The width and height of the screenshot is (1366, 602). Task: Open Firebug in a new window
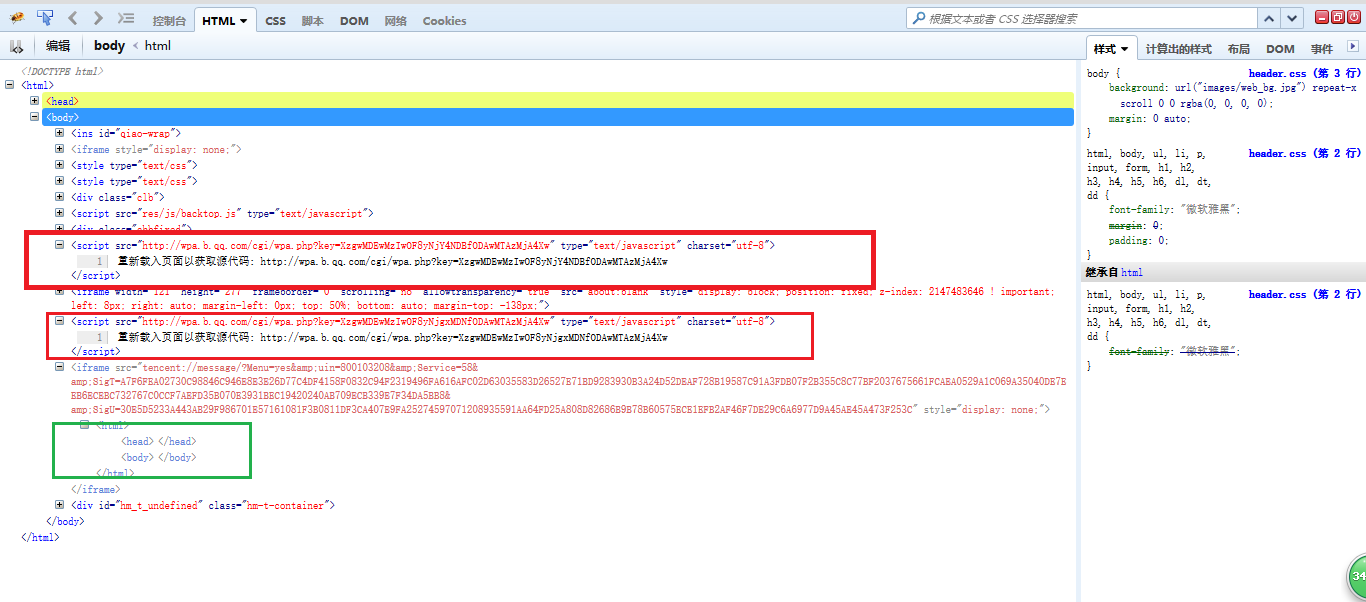tap(1338, 17)
